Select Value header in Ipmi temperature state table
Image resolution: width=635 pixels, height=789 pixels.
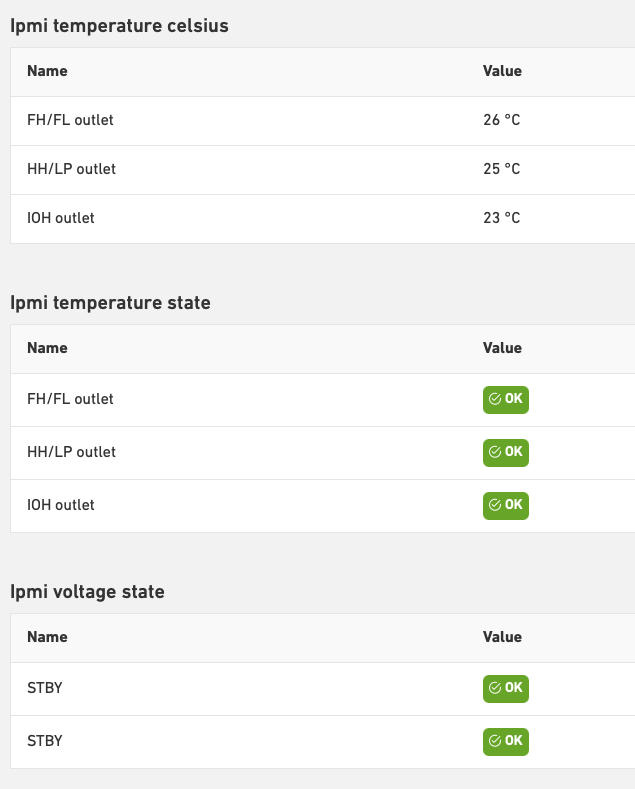pos(502,348)
